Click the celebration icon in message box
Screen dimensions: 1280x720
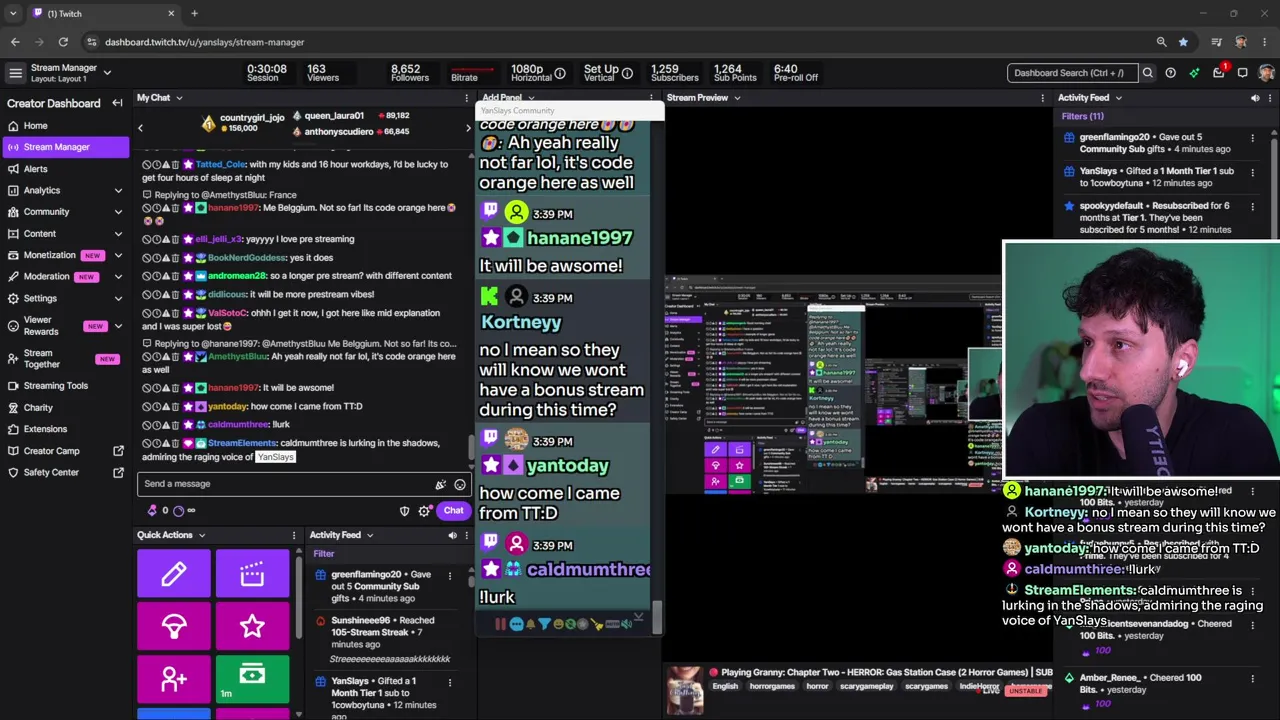(440, 484)
